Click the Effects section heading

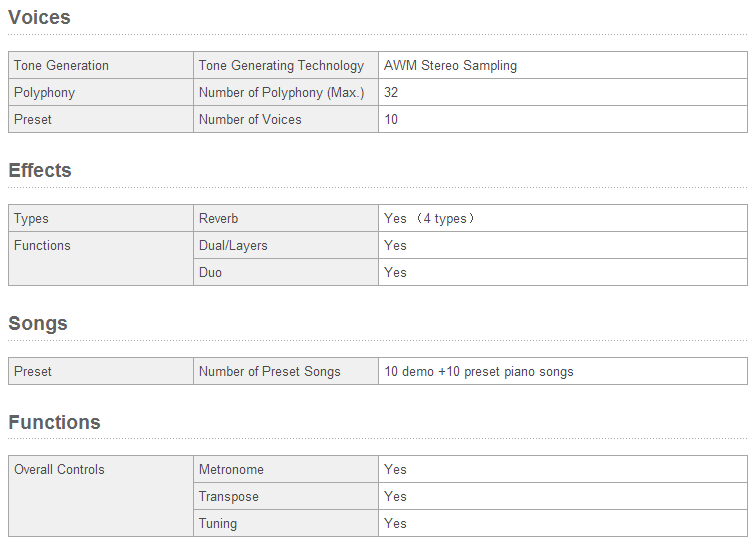tap(40, 170)
